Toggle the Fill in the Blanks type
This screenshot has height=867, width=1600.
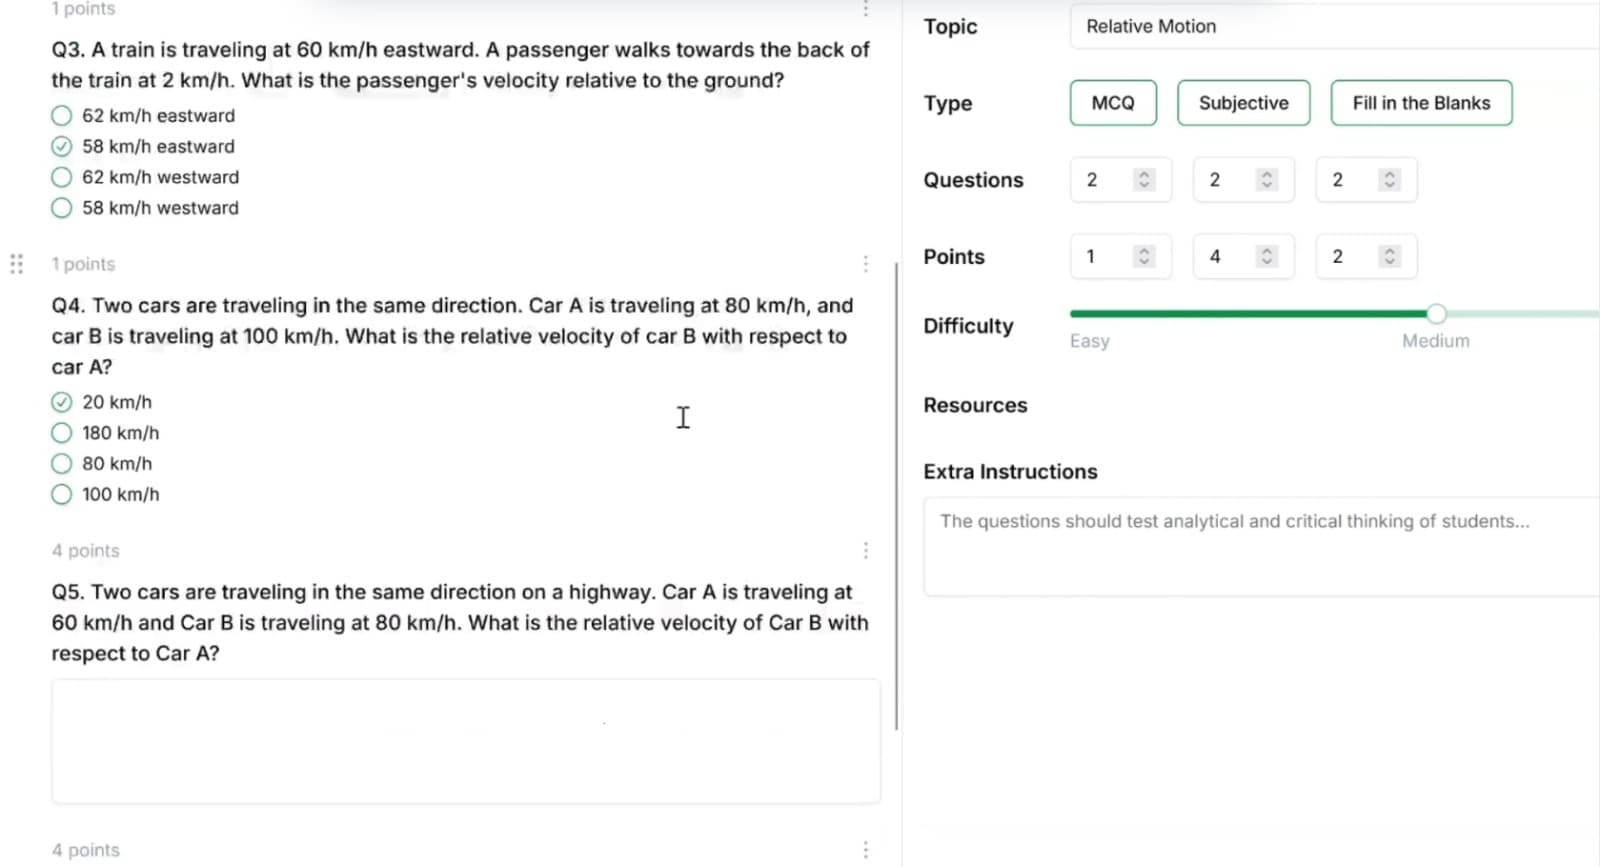click(1421, 103)
